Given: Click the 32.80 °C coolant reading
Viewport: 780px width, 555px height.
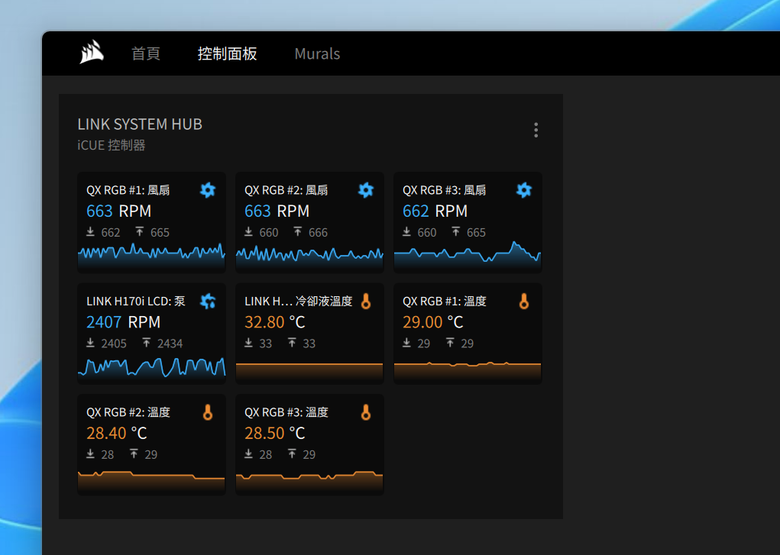Looking at the screenshot, I should [275, 322].
